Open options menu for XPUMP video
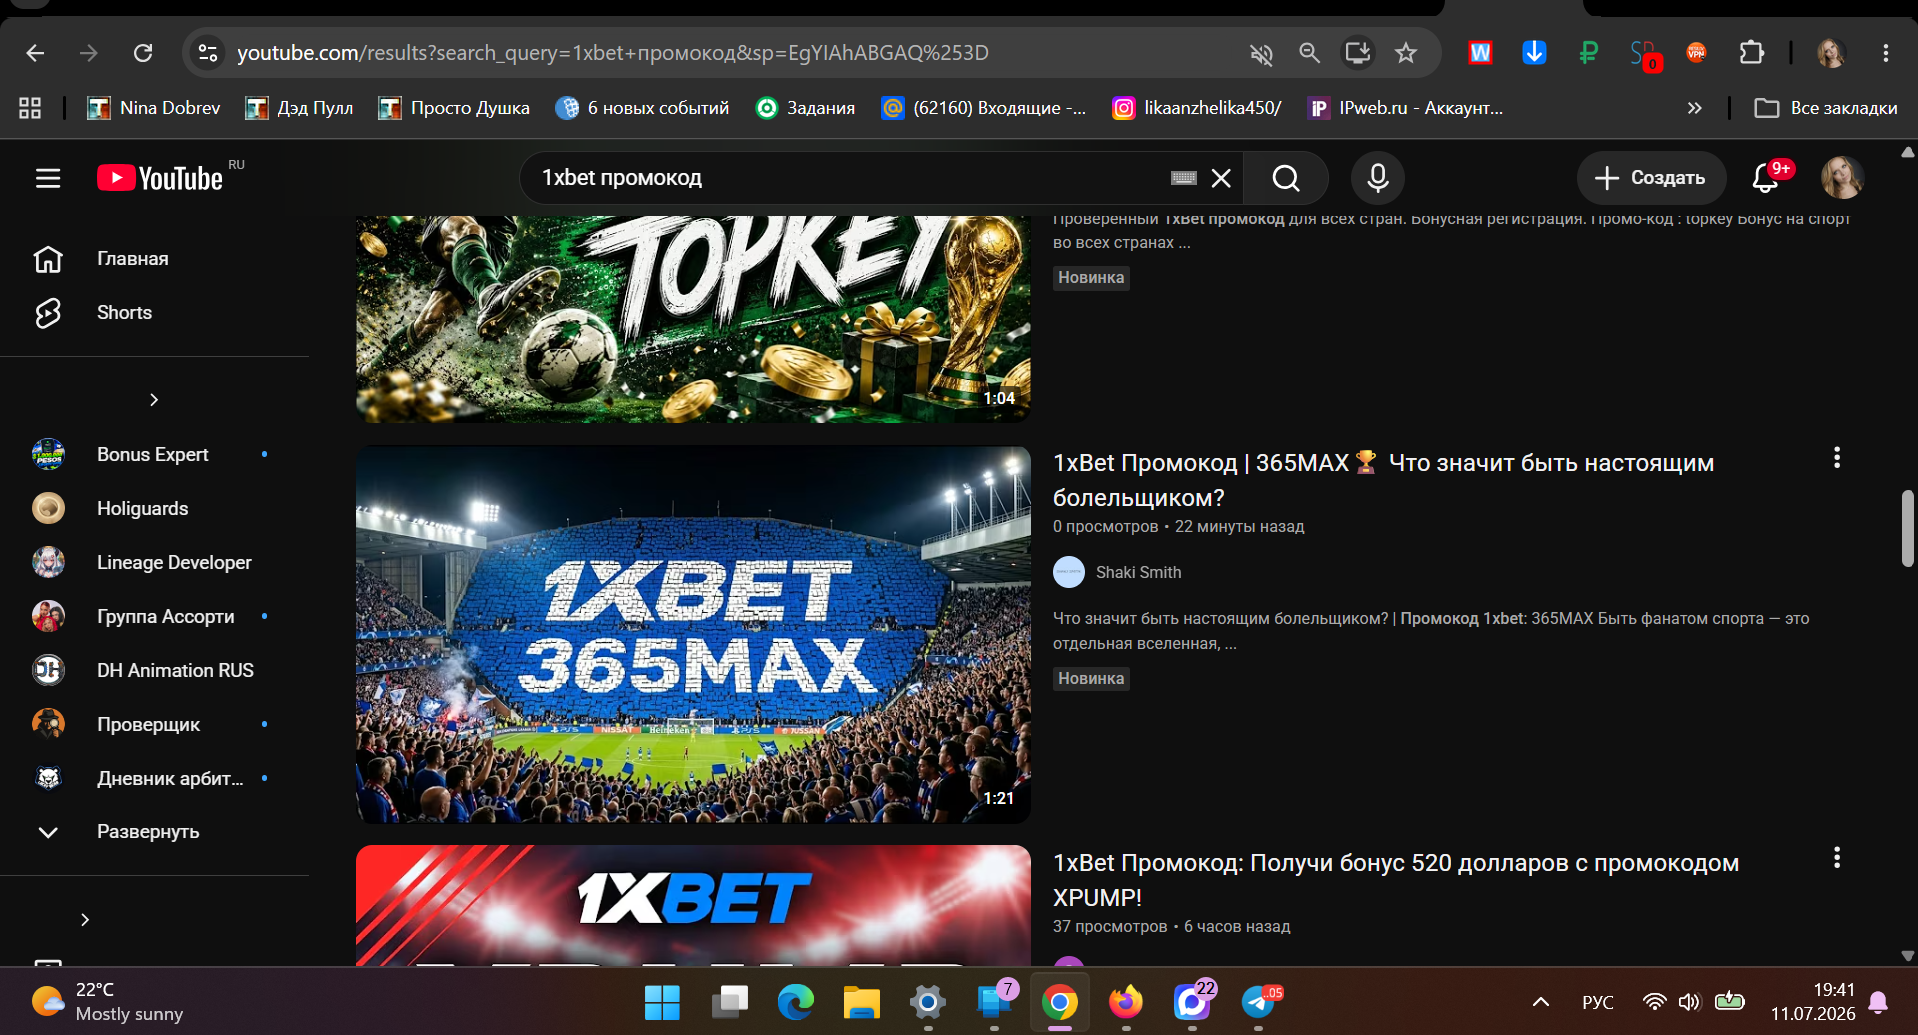This screenshot has height=1035, width=1918. click(x=1837, y=858)
